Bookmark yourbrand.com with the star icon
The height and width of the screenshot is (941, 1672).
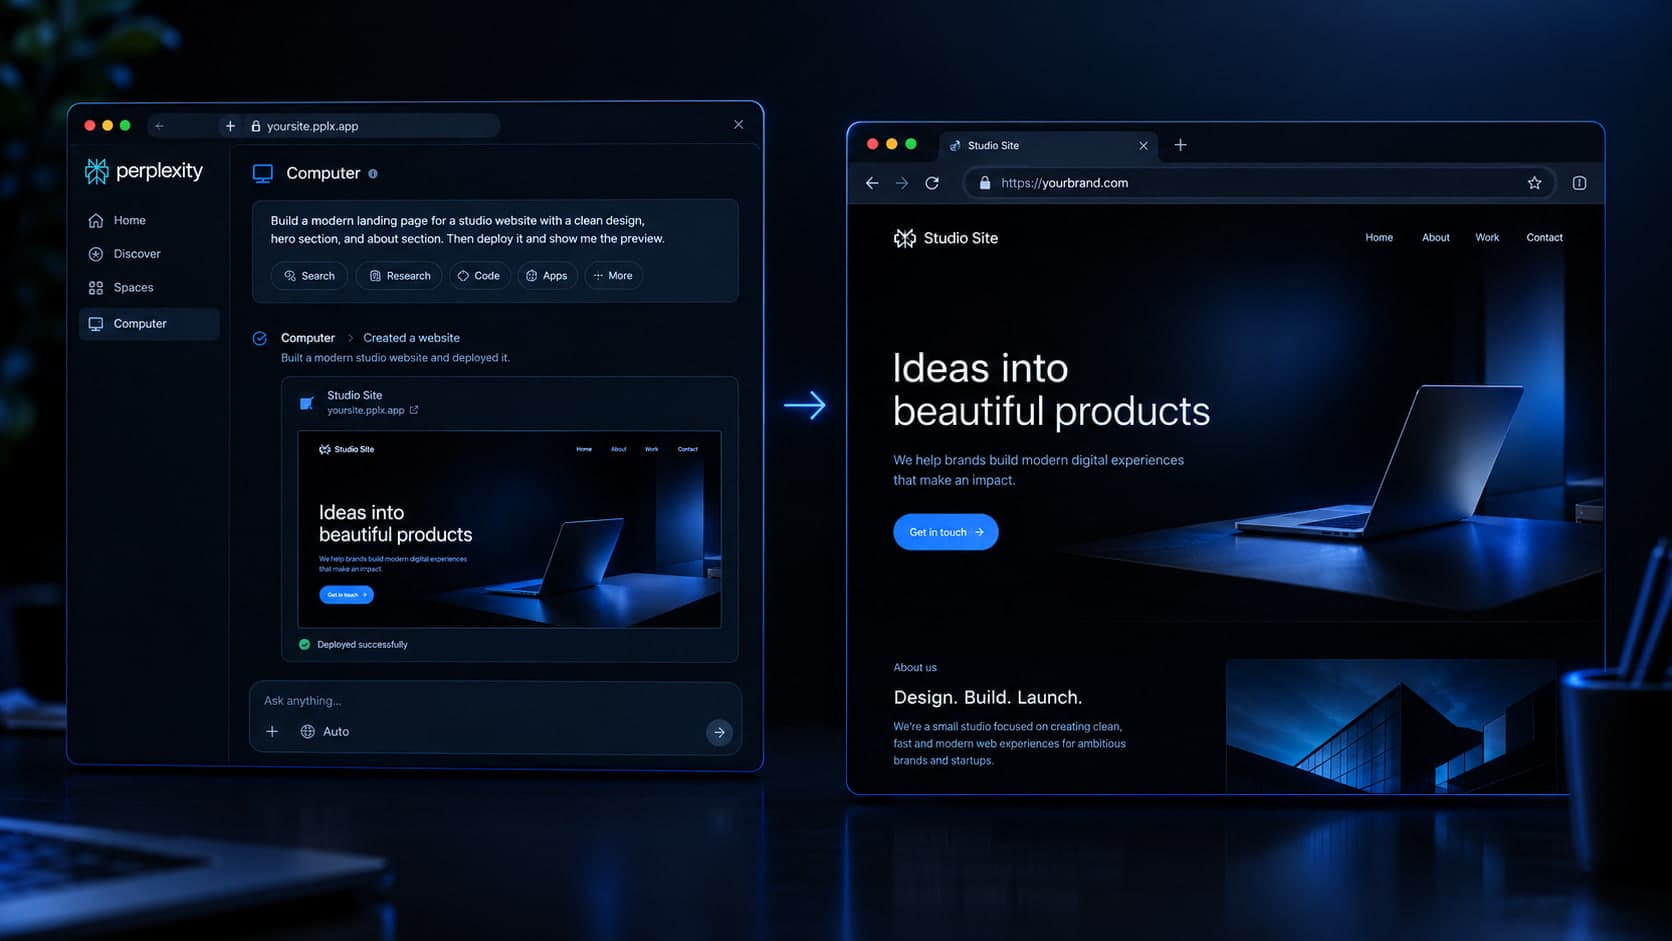1534,183
